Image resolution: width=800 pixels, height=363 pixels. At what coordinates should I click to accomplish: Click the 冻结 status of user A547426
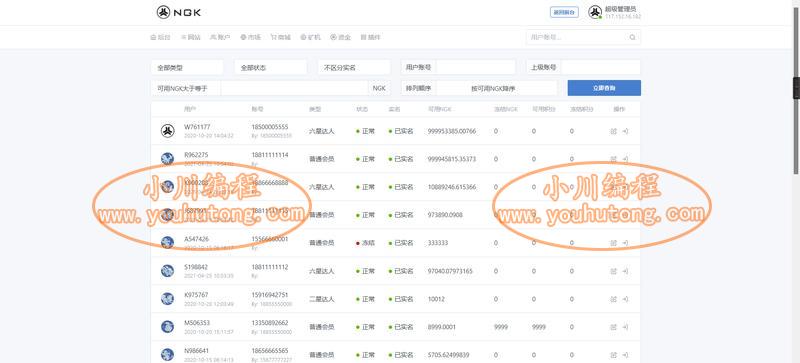click(x=365, y=243)
